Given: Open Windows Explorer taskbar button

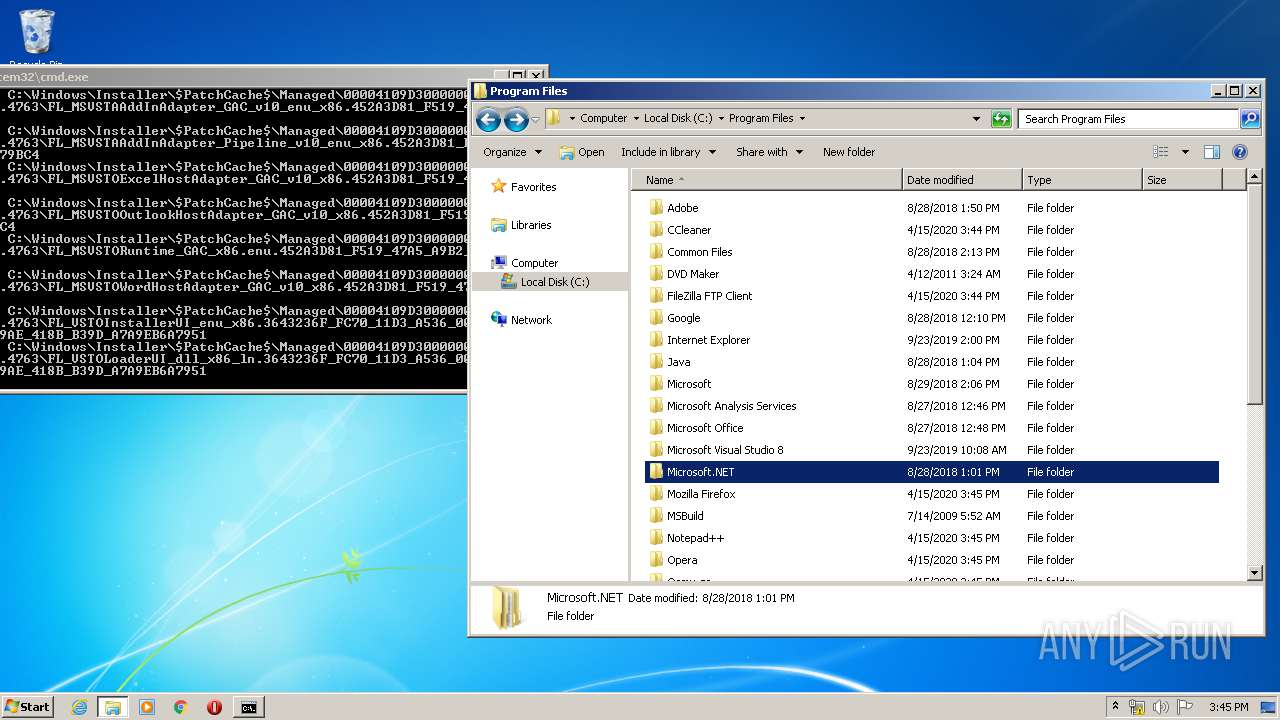Looking at the screenshot, I should pyautogui.click(x=113, y=707).
